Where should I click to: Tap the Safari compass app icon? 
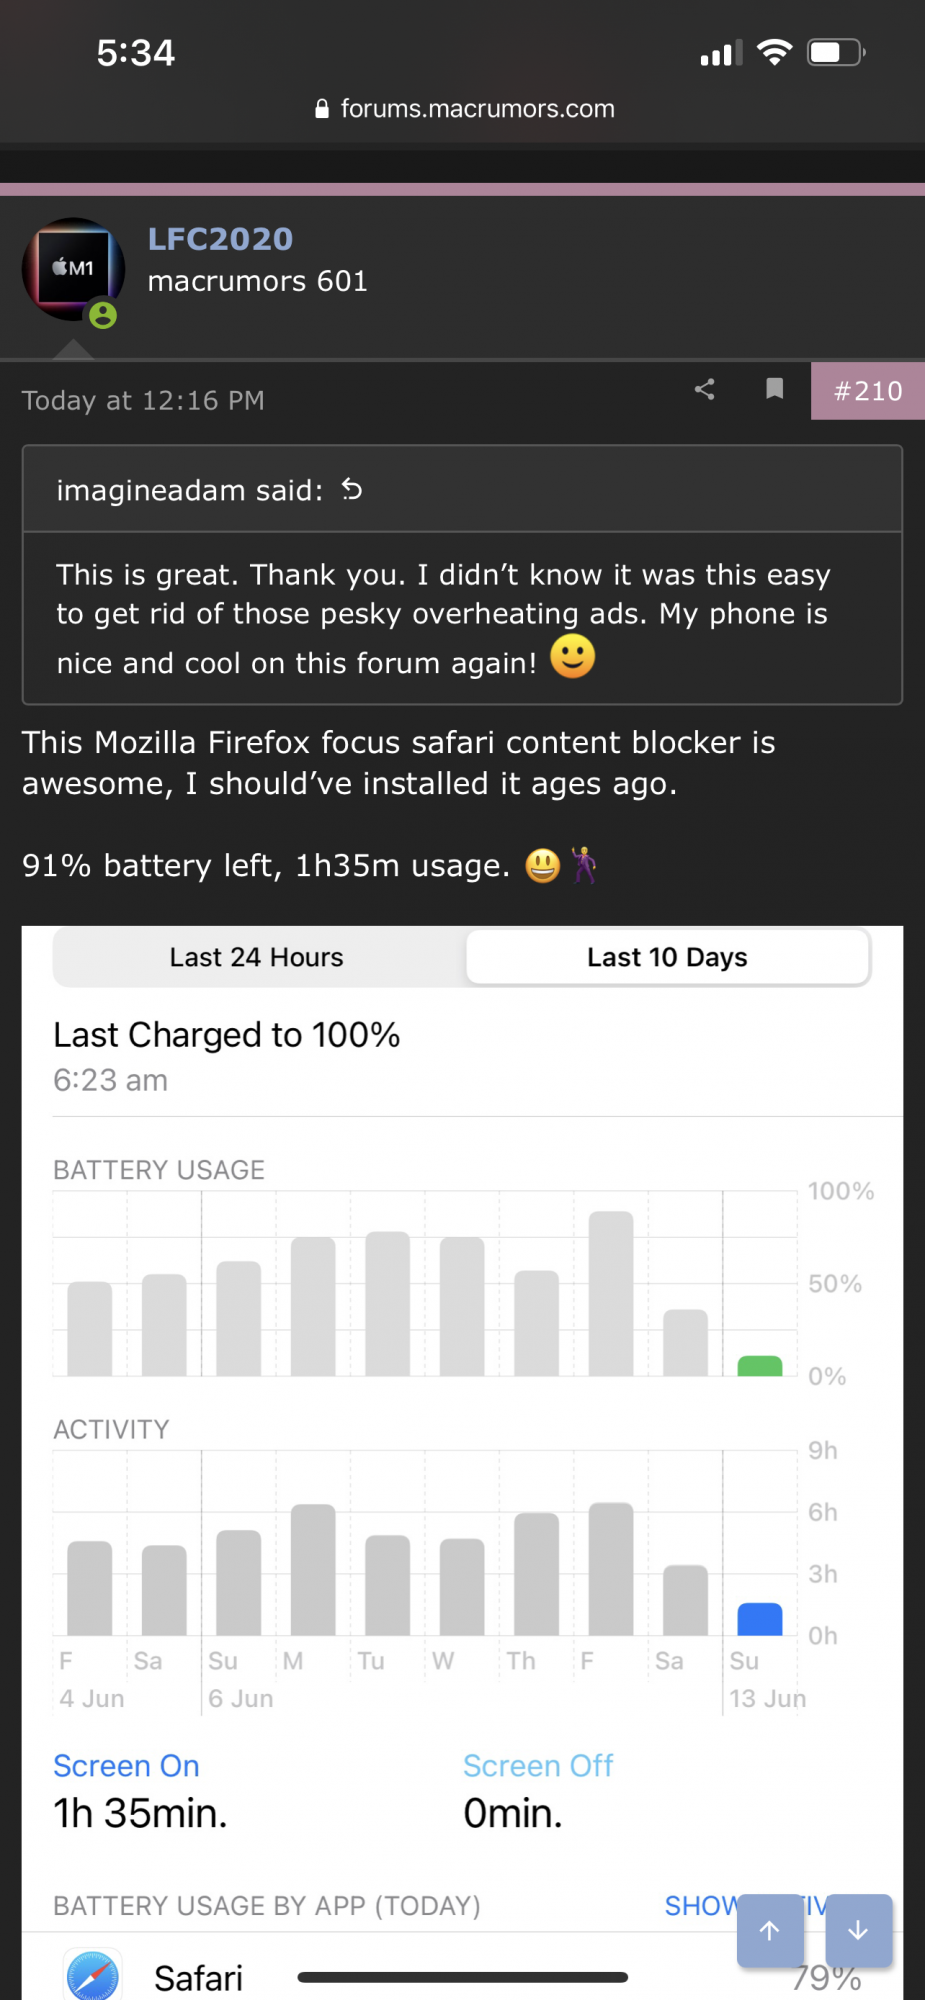[93, 1976]
